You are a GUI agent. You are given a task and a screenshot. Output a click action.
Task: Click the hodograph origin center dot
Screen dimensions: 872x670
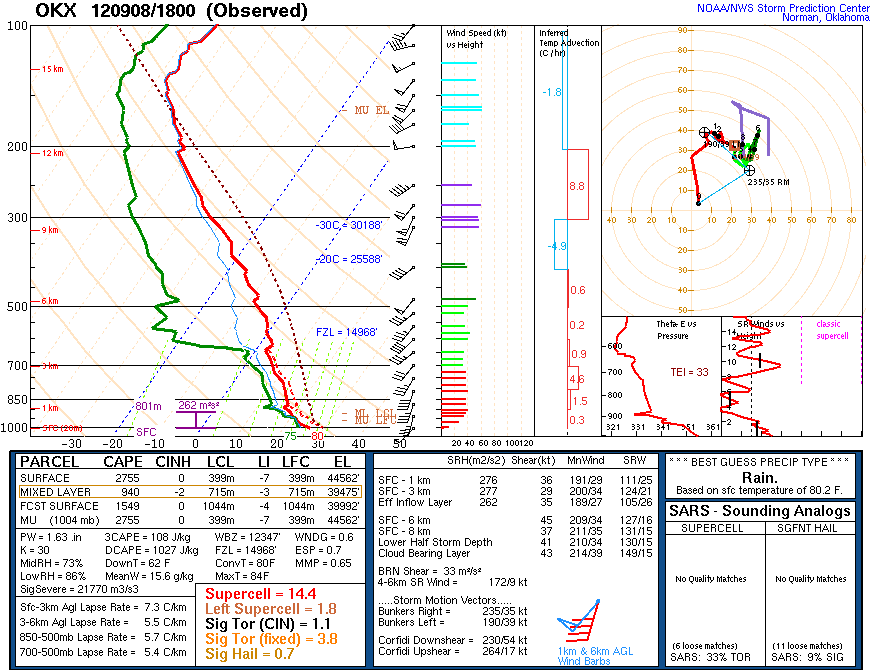[698, 203]
